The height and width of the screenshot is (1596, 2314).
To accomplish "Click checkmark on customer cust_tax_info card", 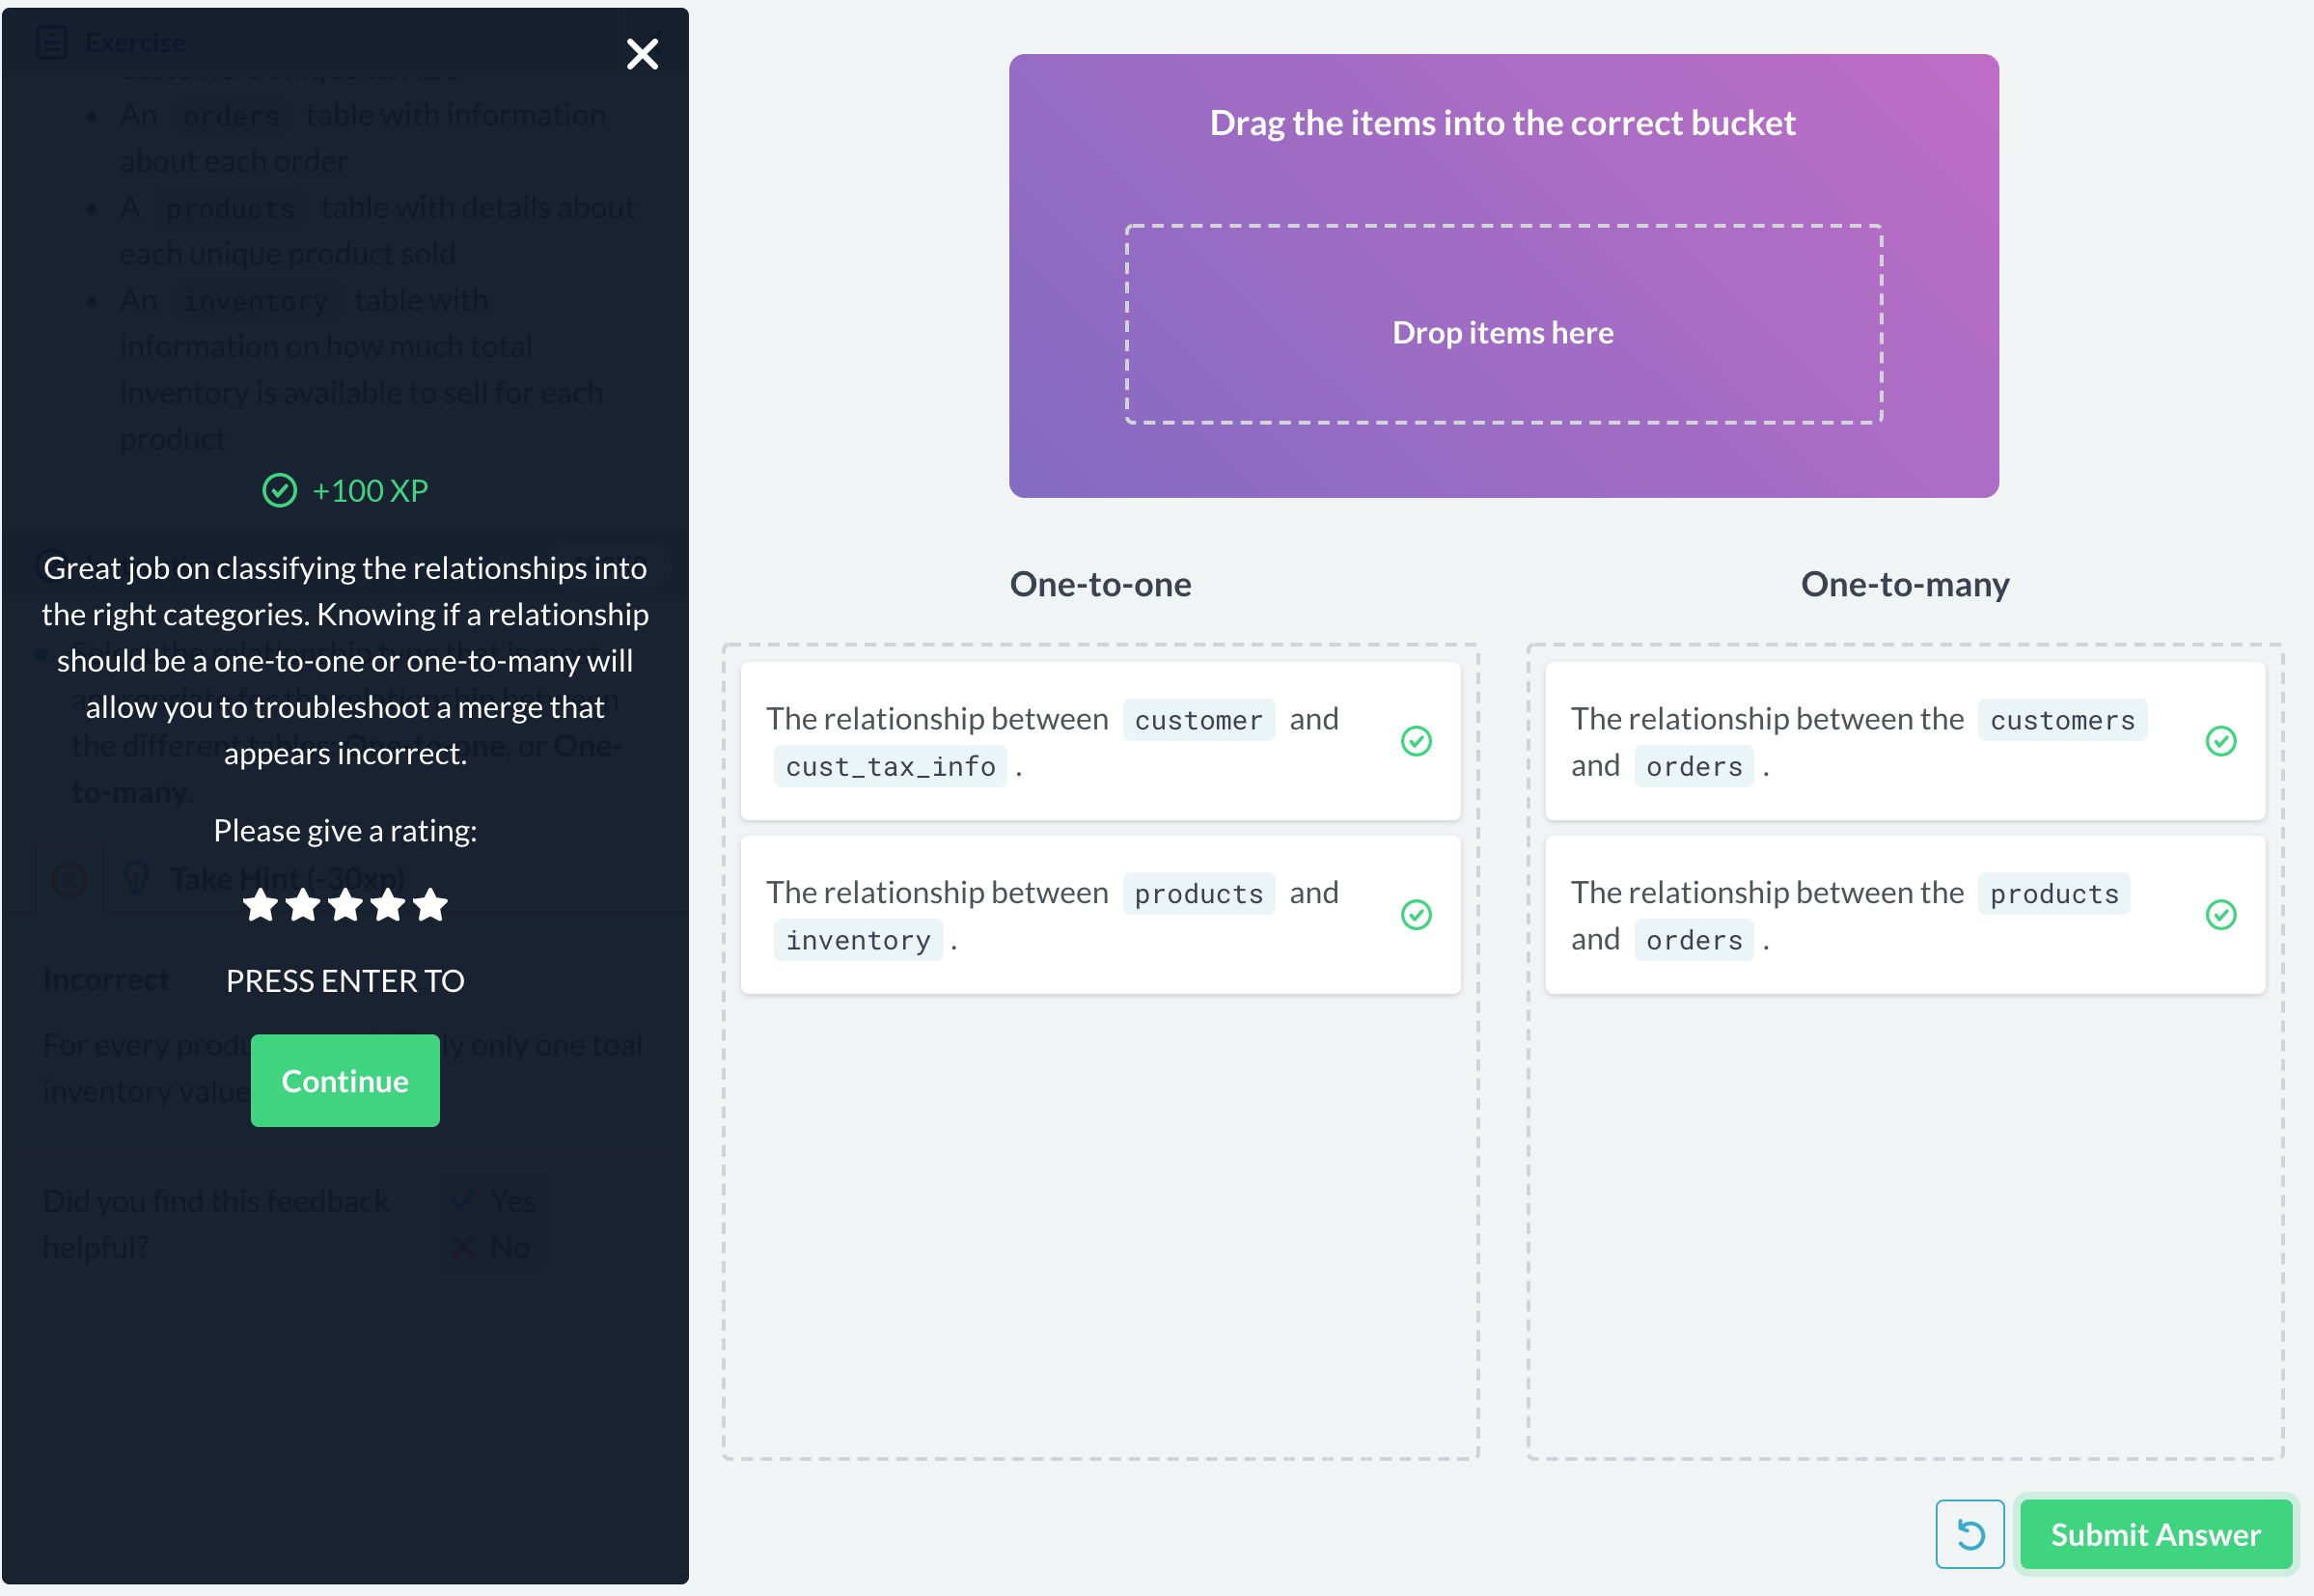I will tap(1416, 741).
